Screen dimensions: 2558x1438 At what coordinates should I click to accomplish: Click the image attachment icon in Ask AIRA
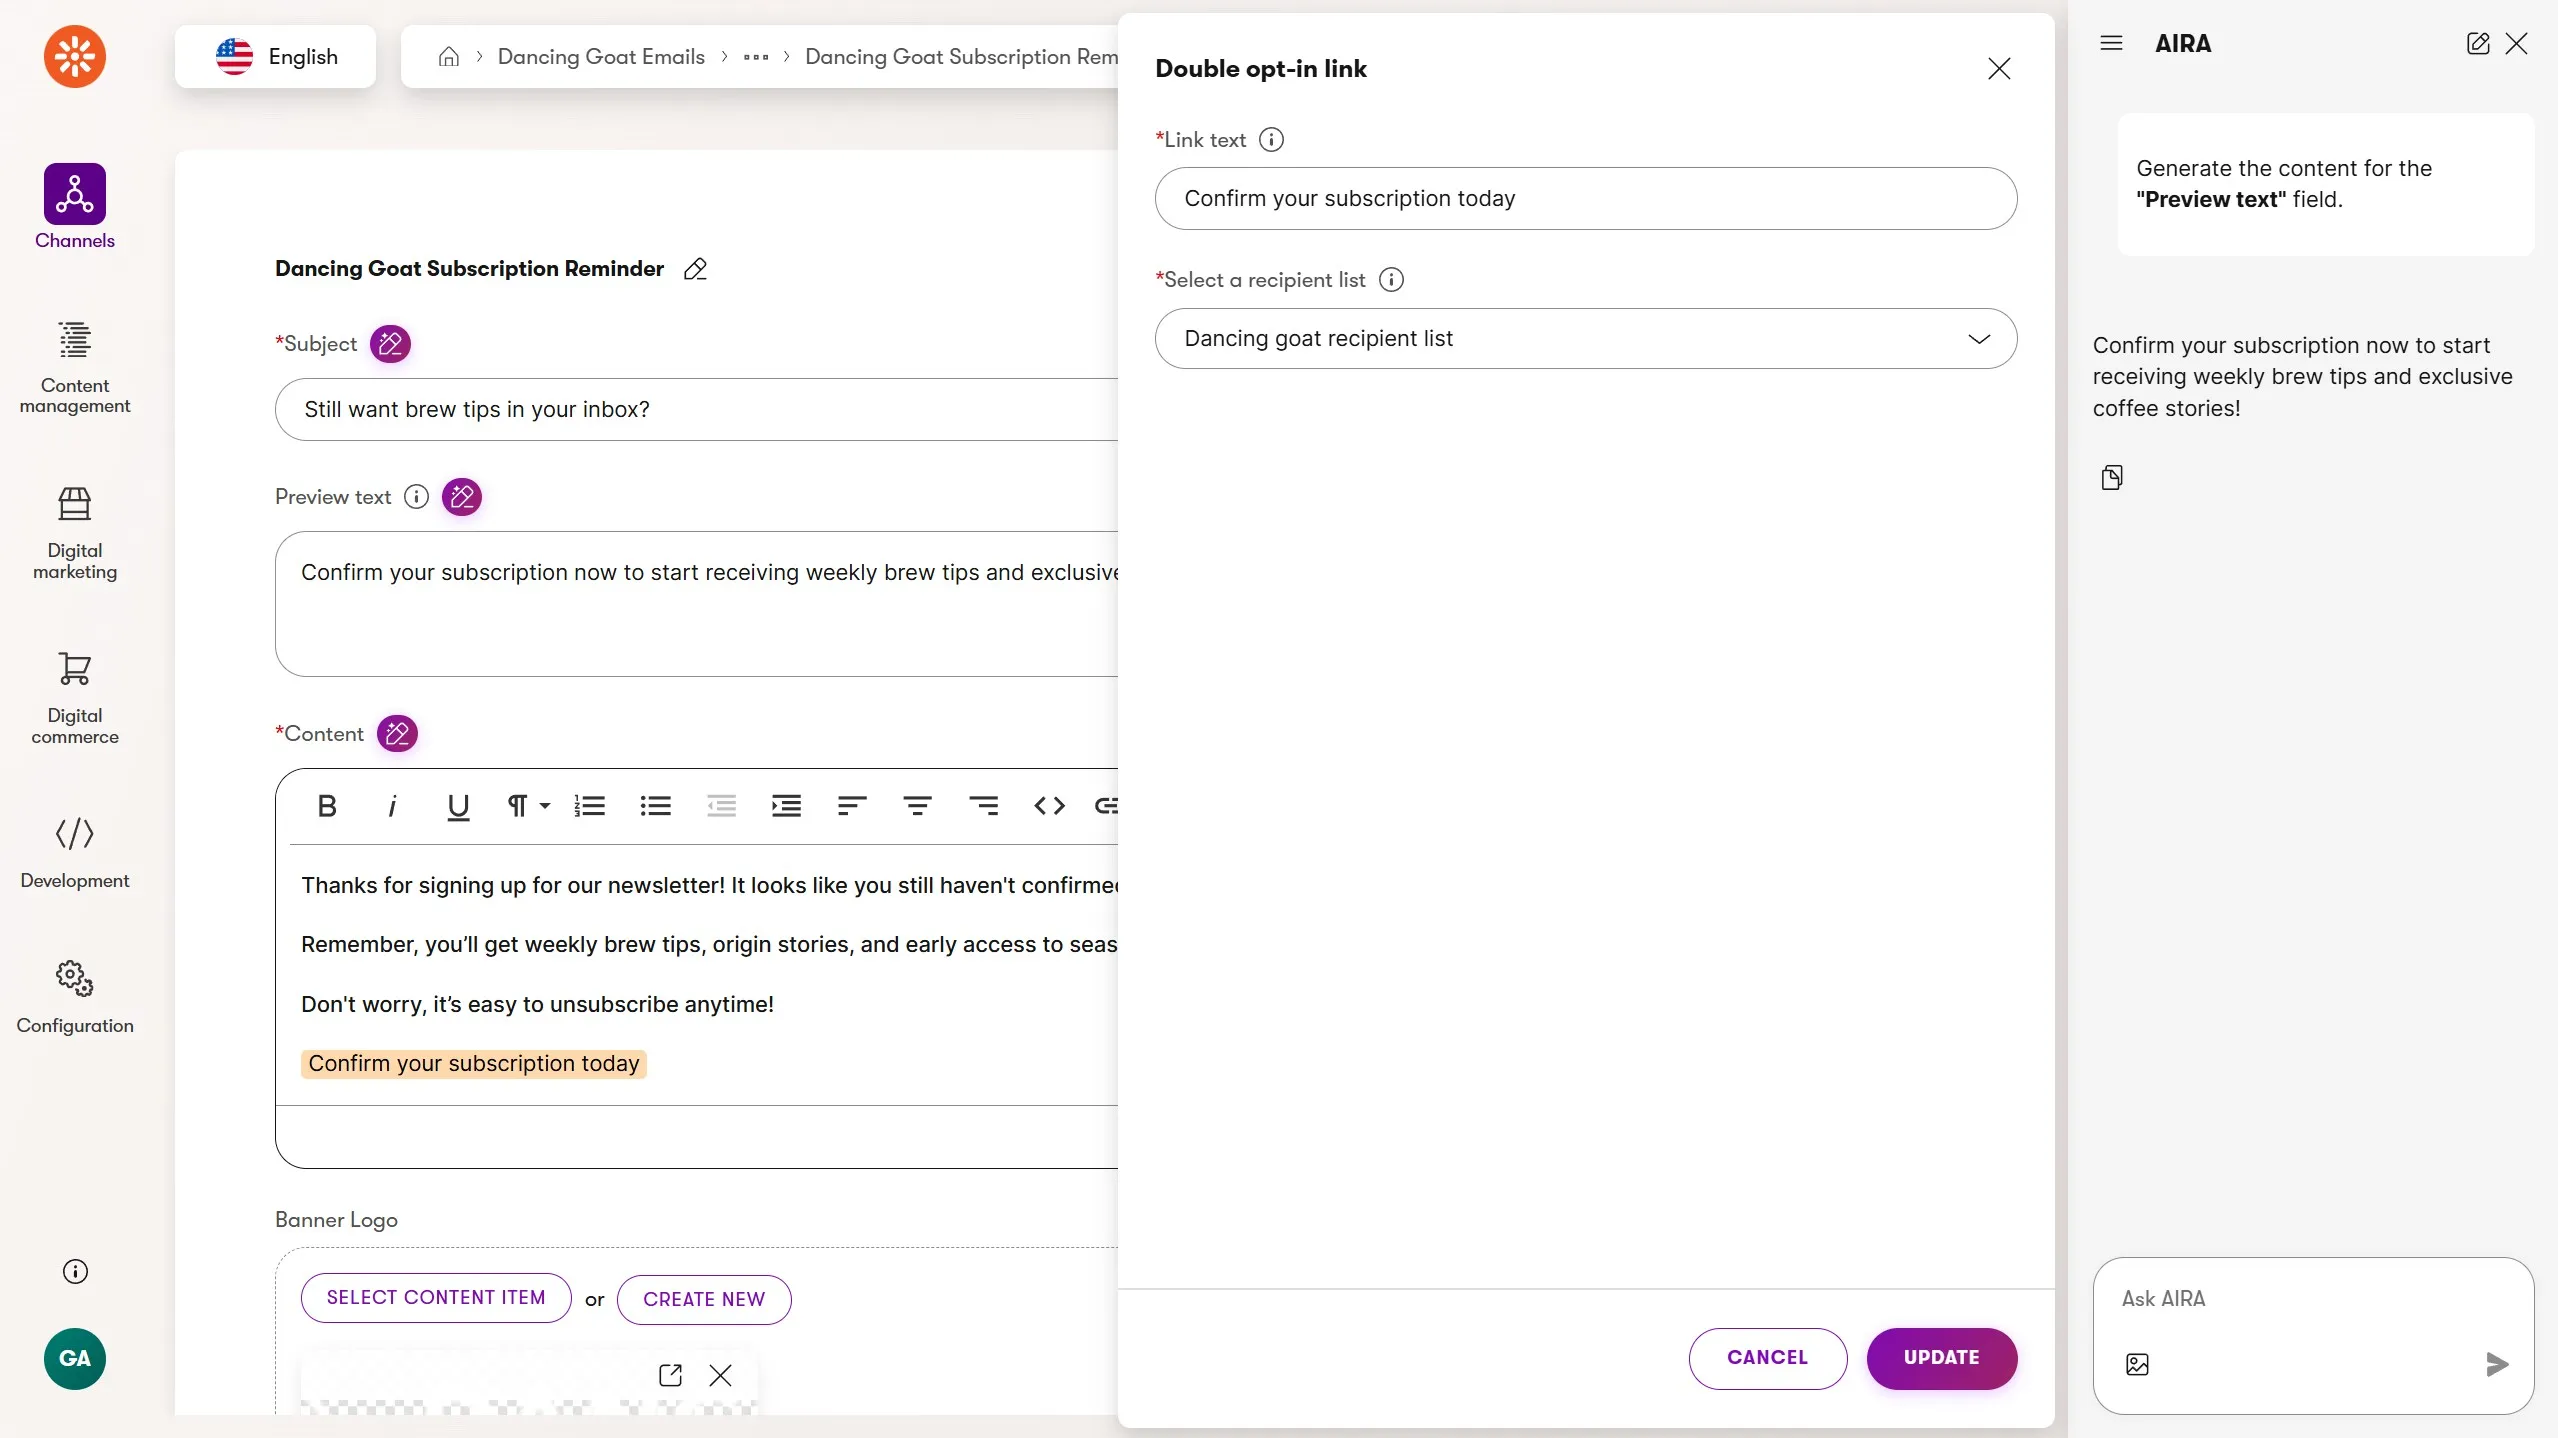2137,1364
